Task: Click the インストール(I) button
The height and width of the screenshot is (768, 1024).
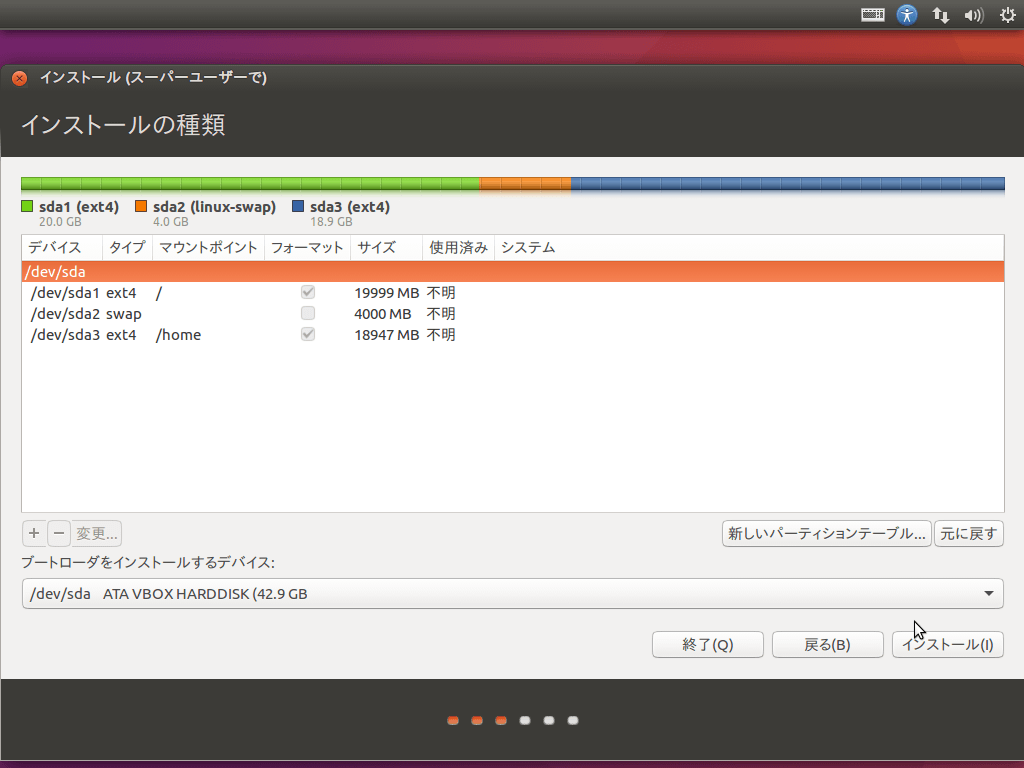Action: (947, 645)
